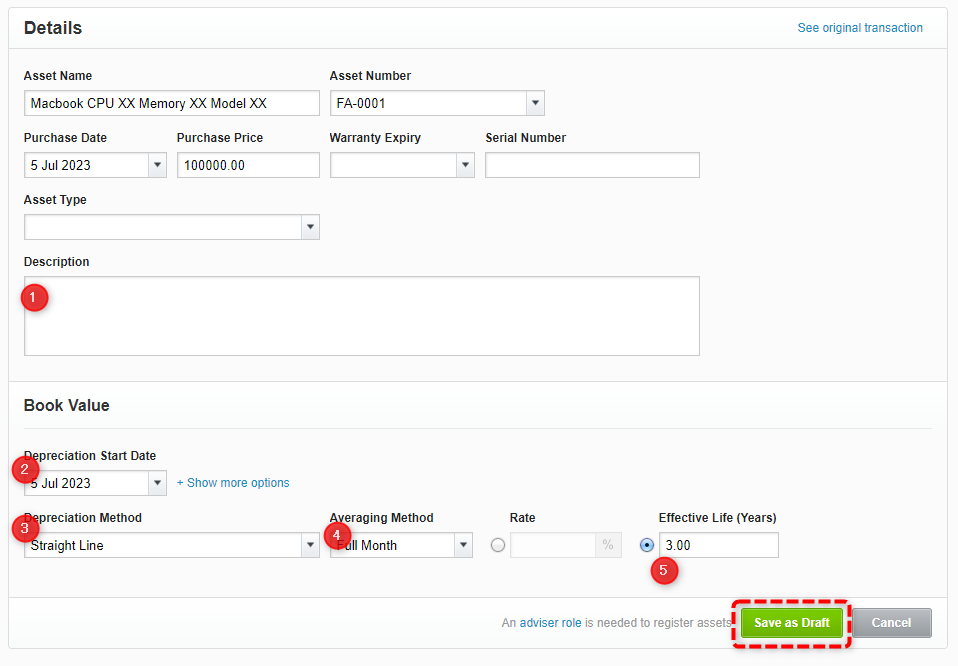
Task: Select the Rate radio button
Action: click(498, 545)
